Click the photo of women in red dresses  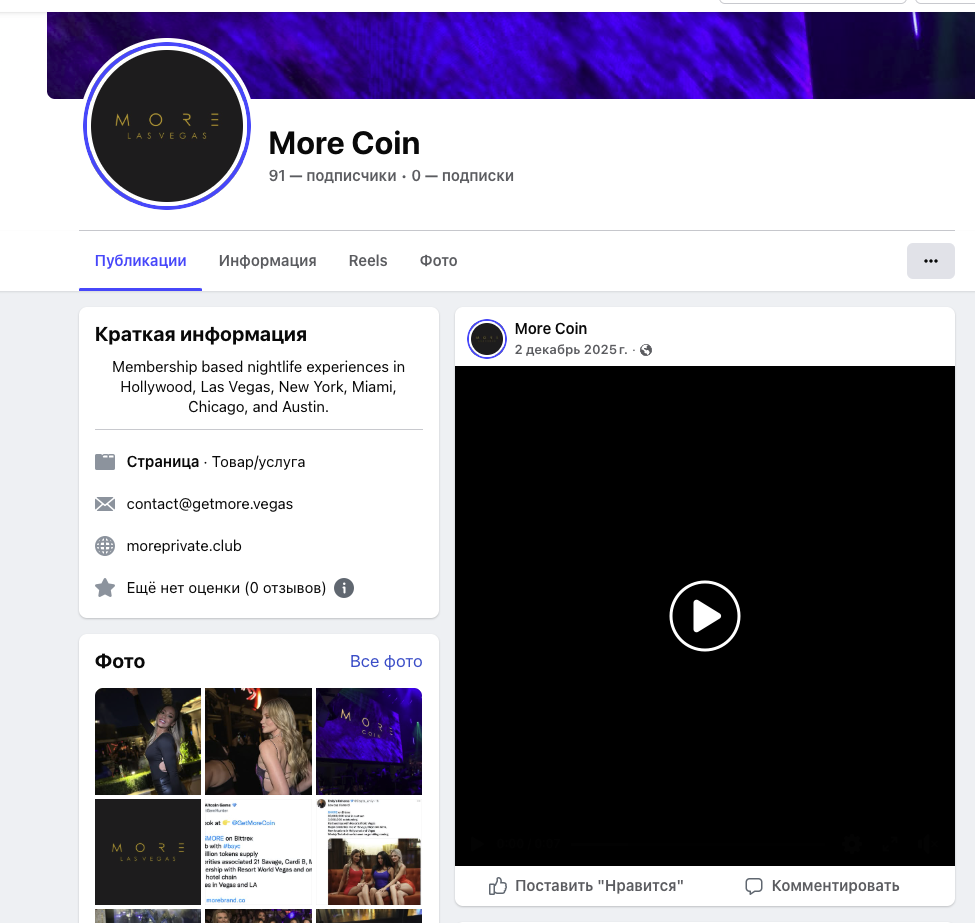click(x=369, y=851)
